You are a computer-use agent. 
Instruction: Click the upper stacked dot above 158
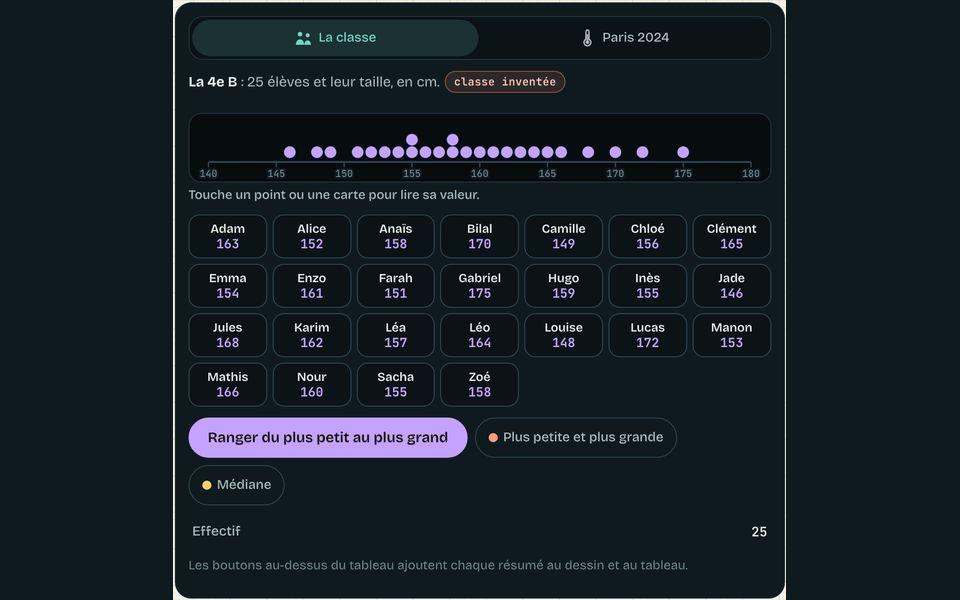(452, 140)
